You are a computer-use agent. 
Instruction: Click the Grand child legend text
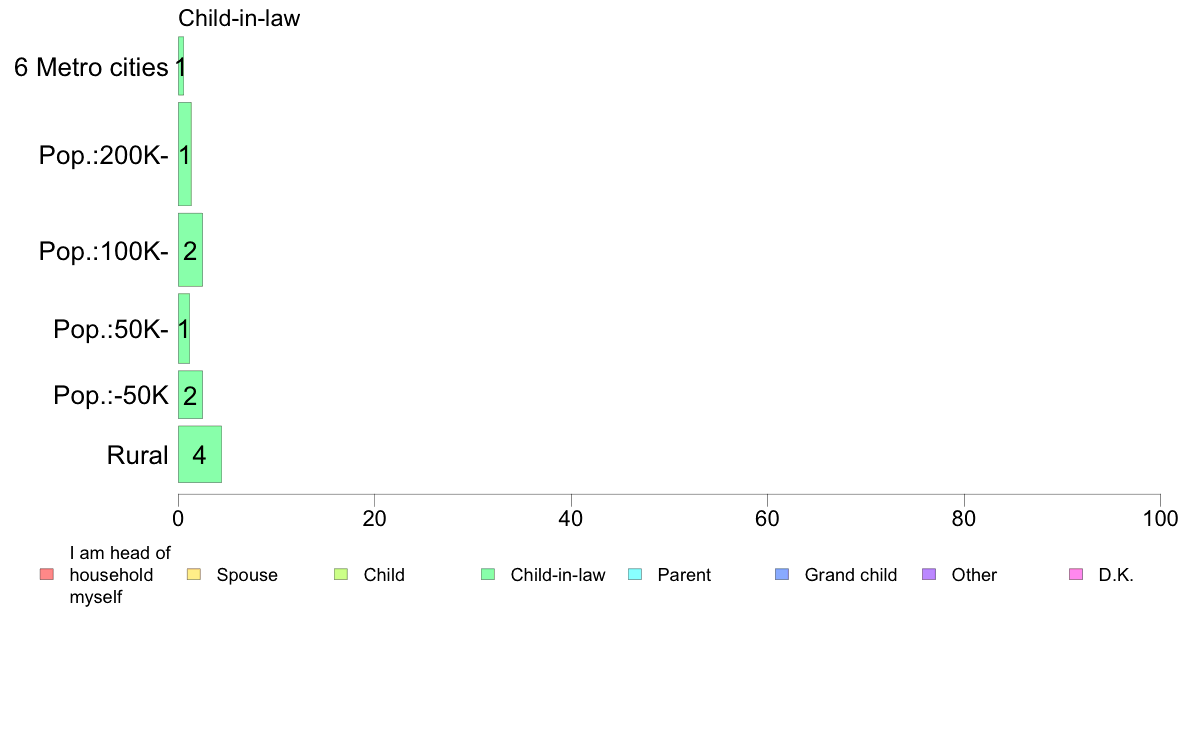pyautogui.click(x=850, y=575)
